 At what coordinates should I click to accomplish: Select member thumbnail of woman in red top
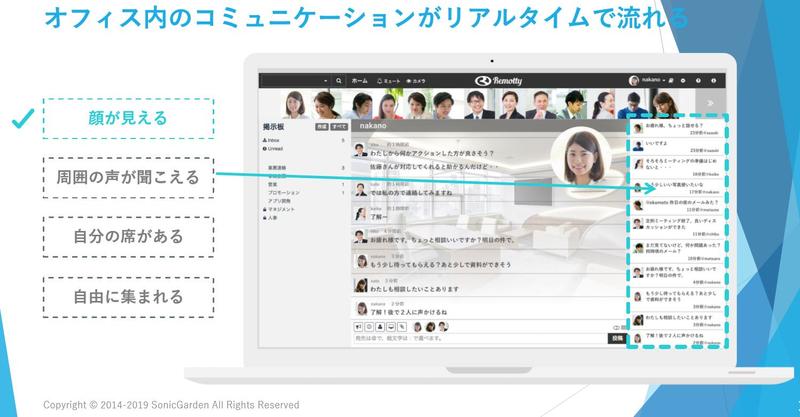click(x=389, y=105)
